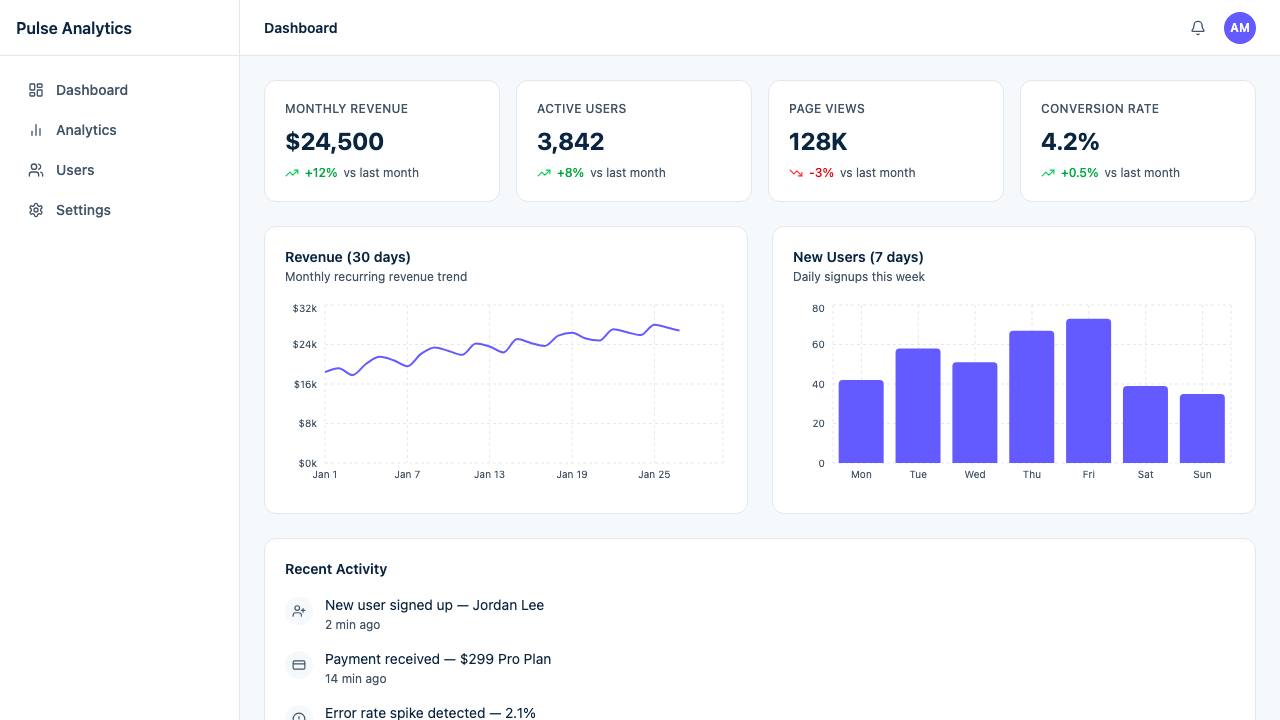The width and height of the screenshot is (1280, 720).
Task: Click 'Monthly recurring revenue trend' subtitle
Action: click(376, 277)
